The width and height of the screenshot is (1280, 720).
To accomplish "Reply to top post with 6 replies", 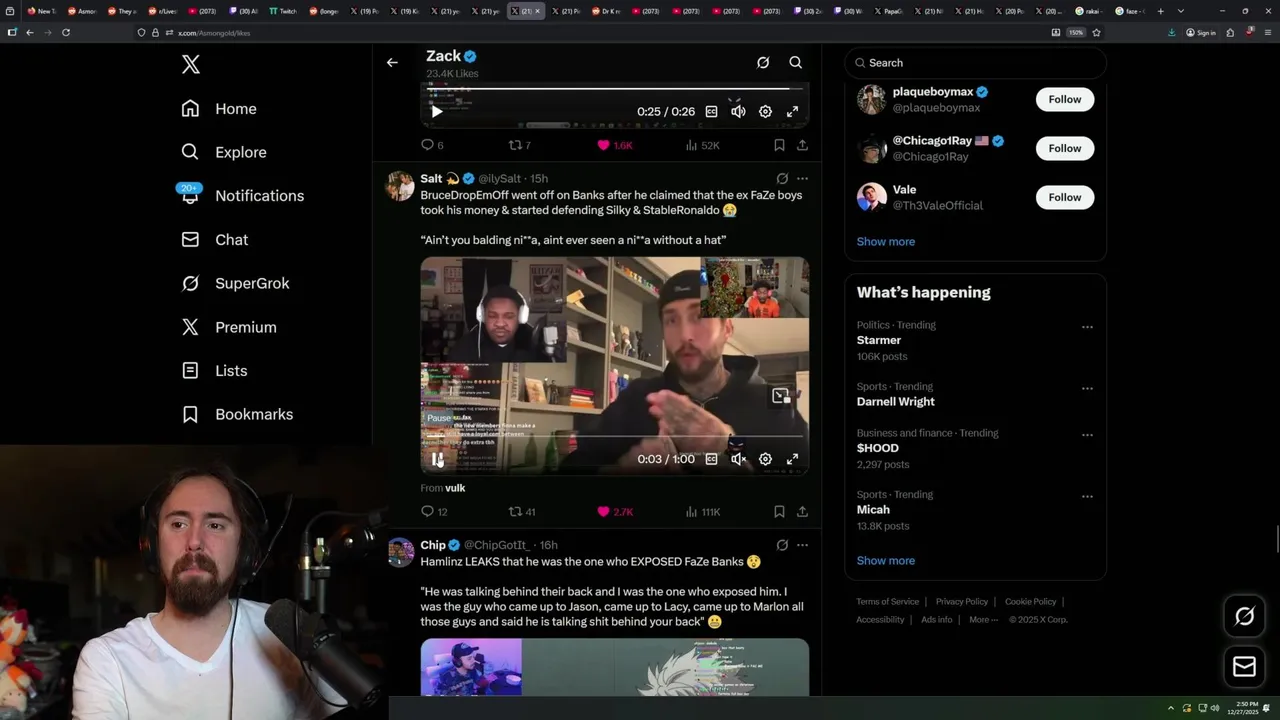I will click(x=432, y=145).
